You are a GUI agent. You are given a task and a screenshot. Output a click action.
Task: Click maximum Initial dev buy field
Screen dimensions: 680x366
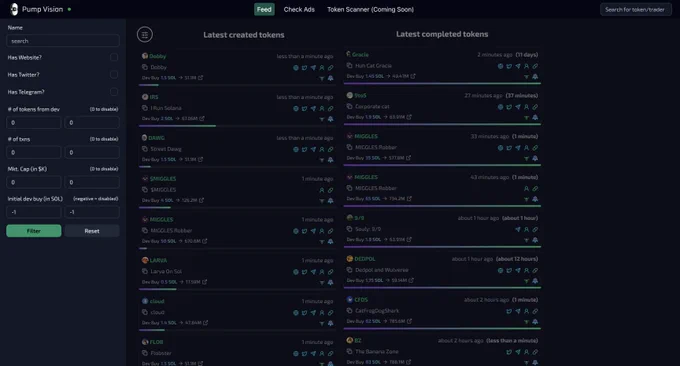coord(92,212)
